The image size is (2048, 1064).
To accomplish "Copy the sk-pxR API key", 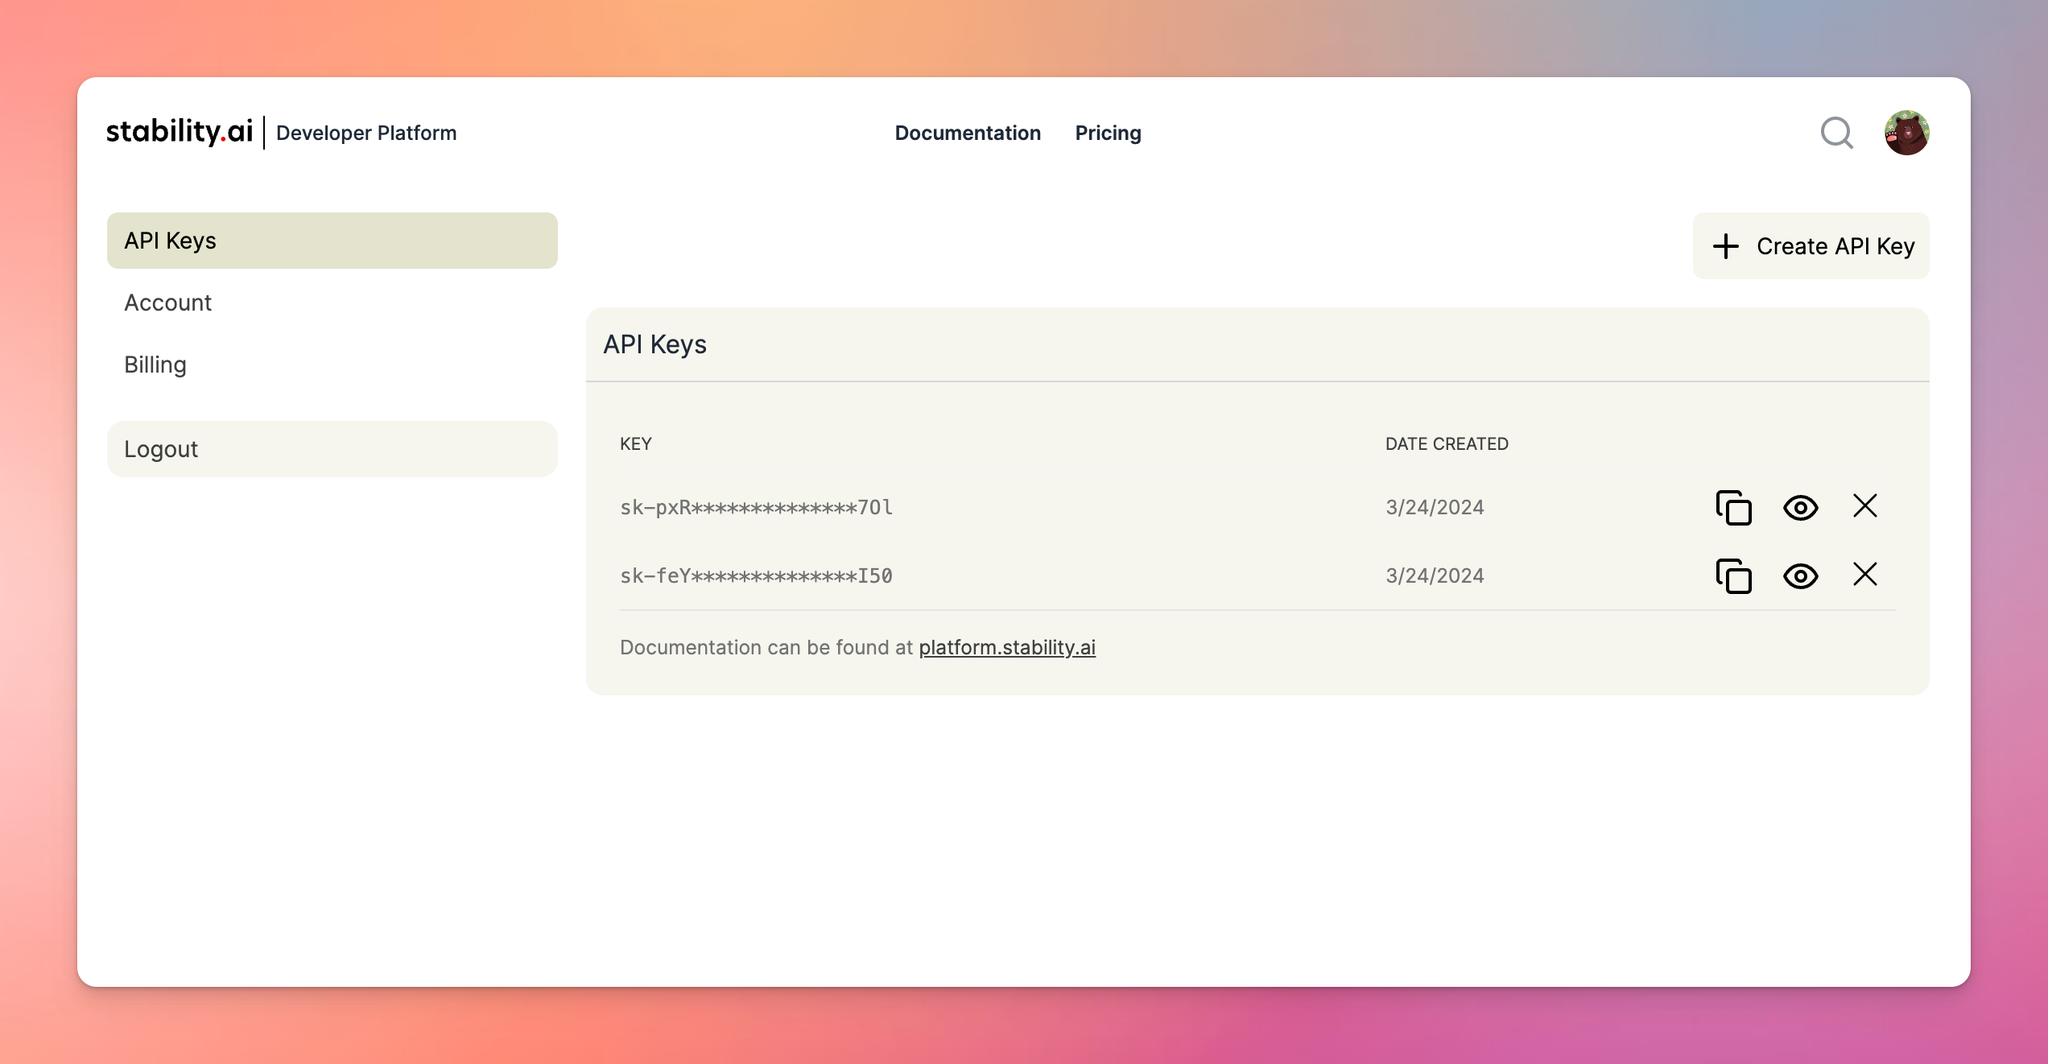I will pos(1734,508).
